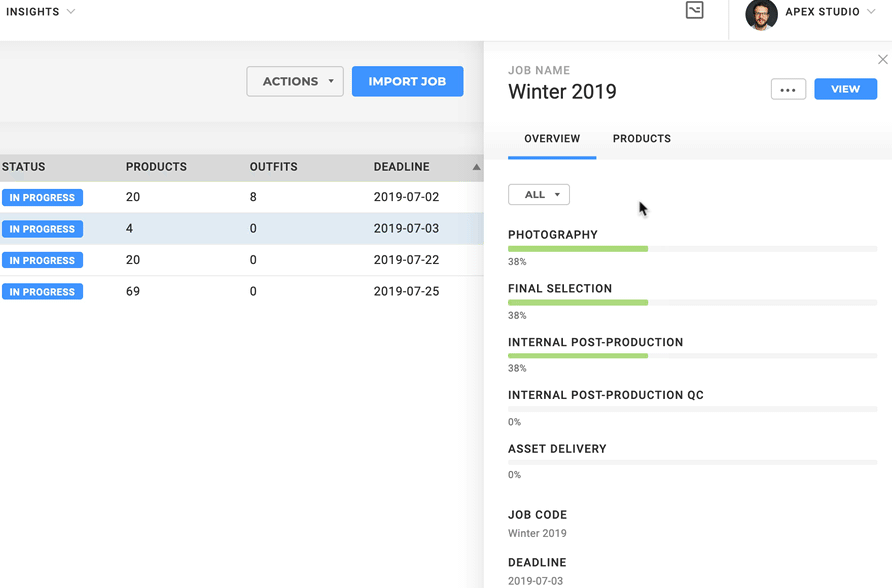This screenshot has width=892, height=588.
Task: Open the Apex Studio account menu
Action: click(x=829, y=12)
